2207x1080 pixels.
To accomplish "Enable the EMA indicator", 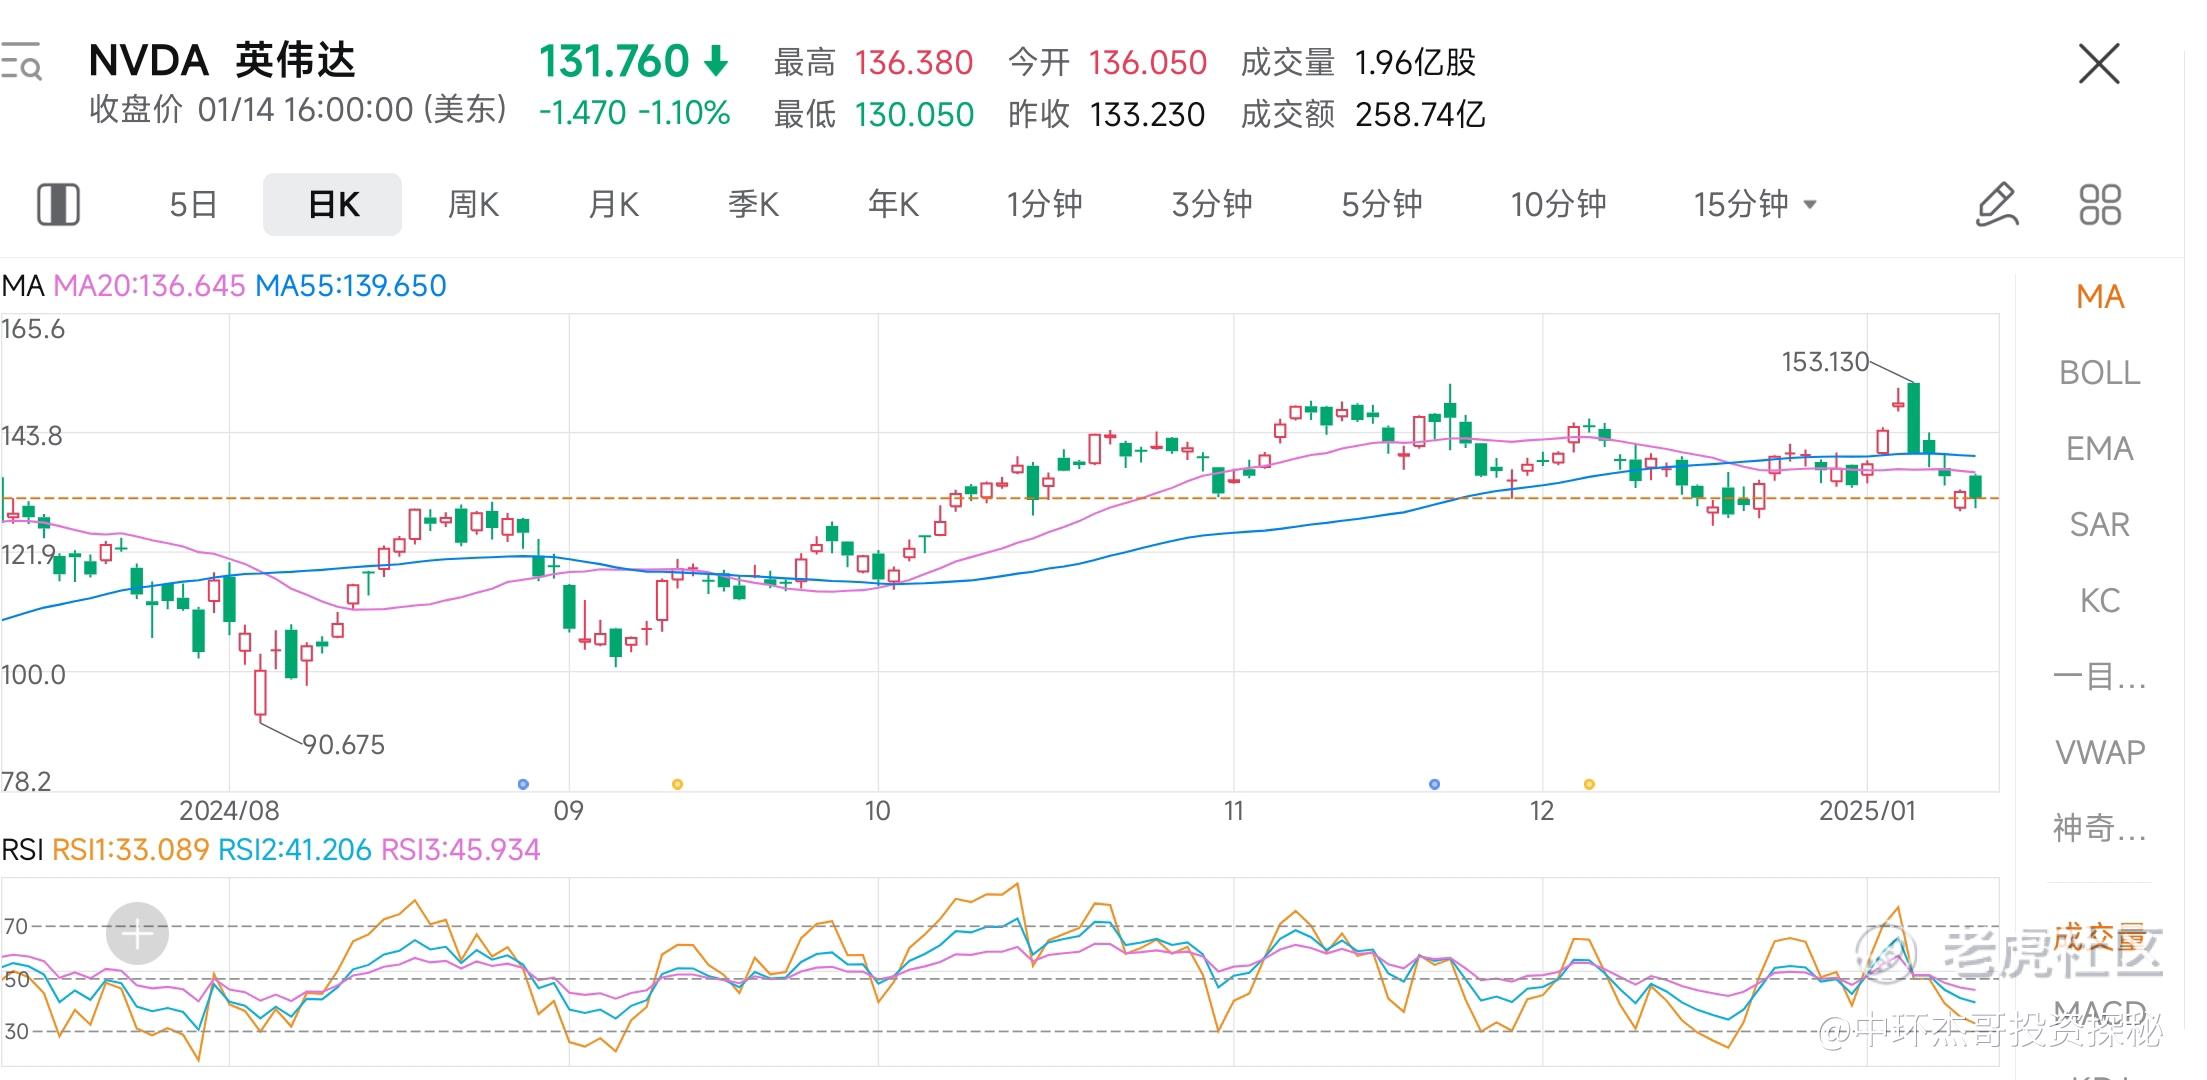I will click(2099, 449).
